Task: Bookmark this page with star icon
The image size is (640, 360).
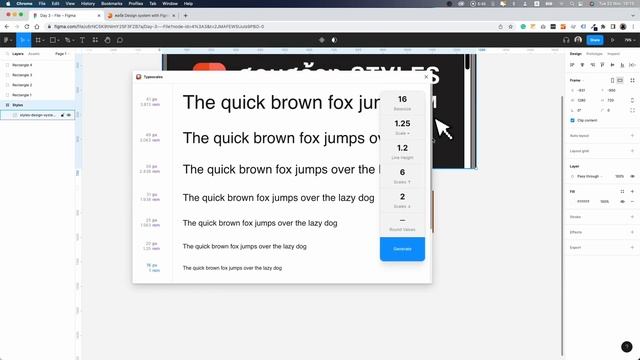Action: pos(511,27)
